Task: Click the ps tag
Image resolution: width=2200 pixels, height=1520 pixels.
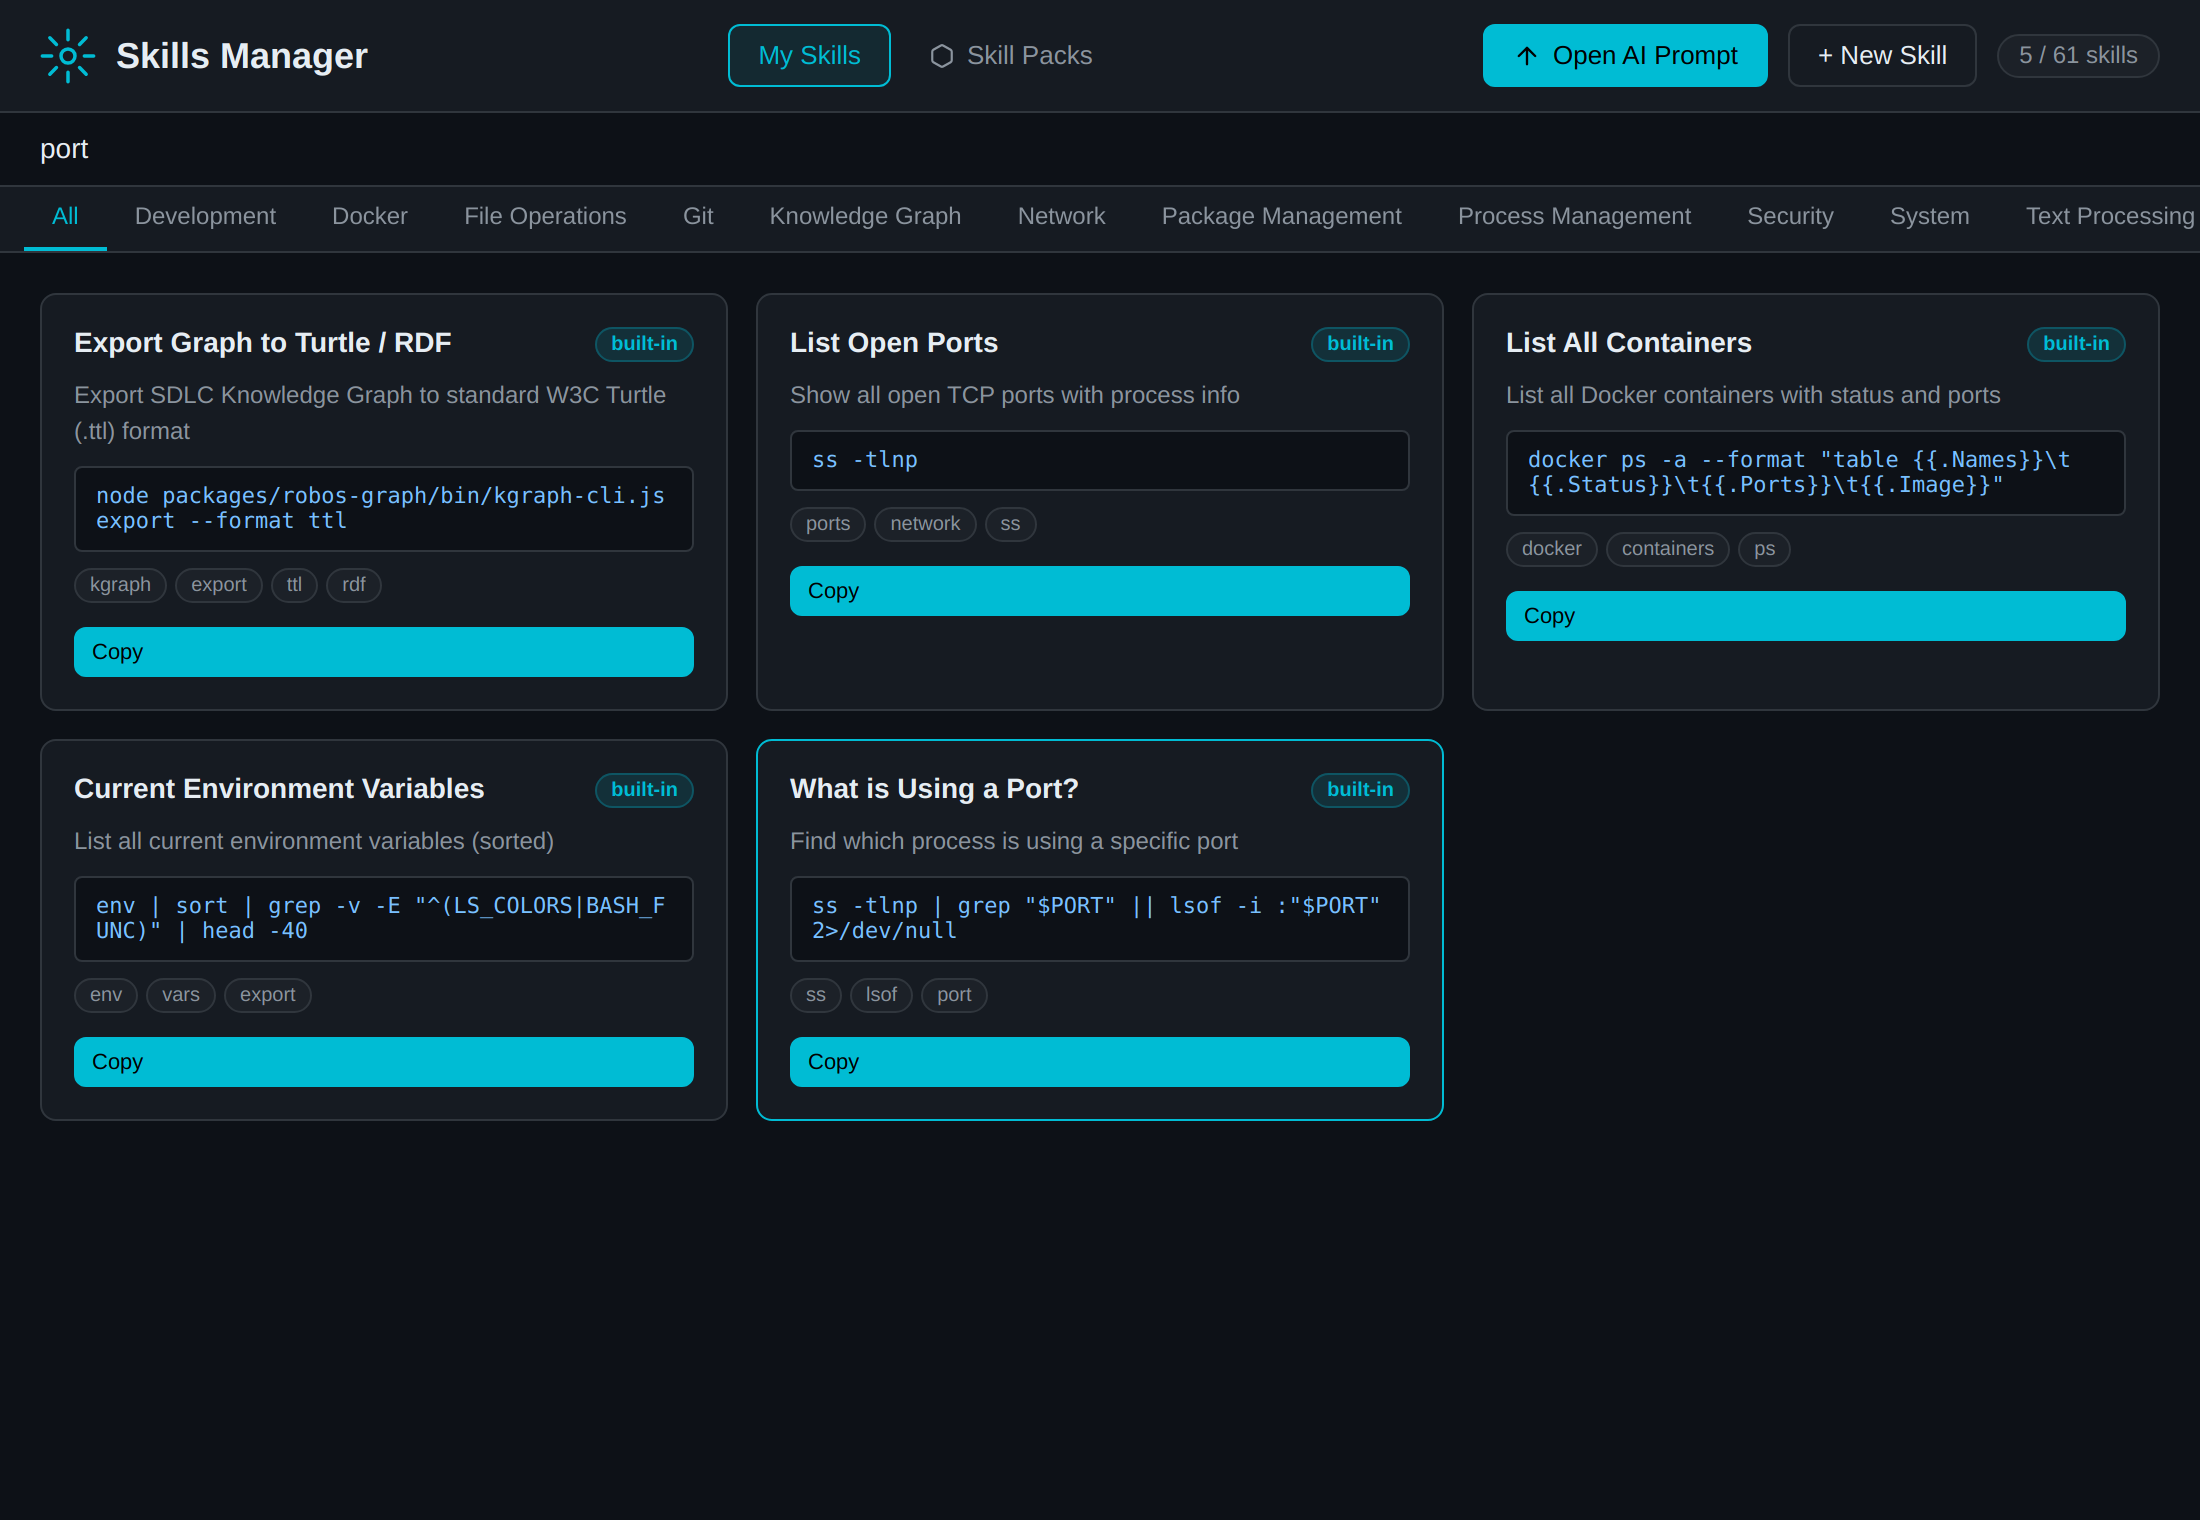Action: (1764, 549)
